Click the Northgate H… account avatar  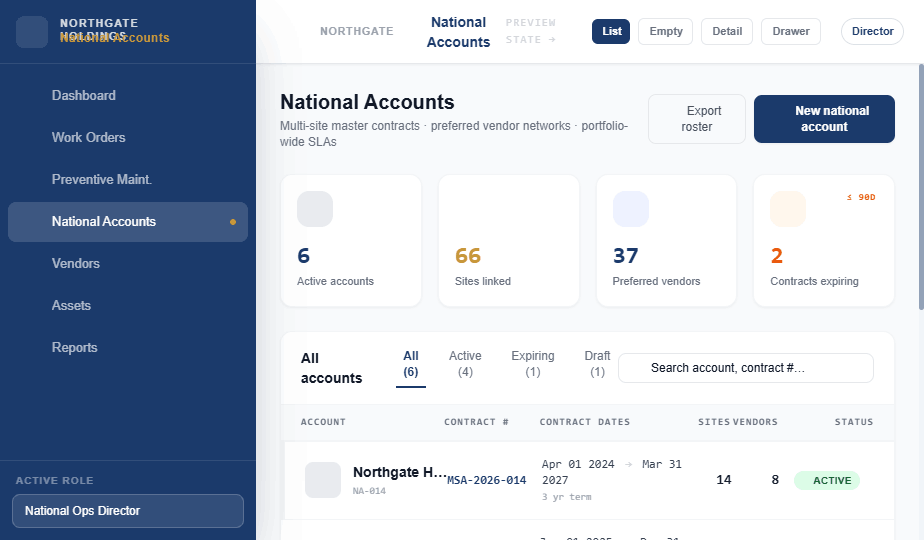[323, 480]
